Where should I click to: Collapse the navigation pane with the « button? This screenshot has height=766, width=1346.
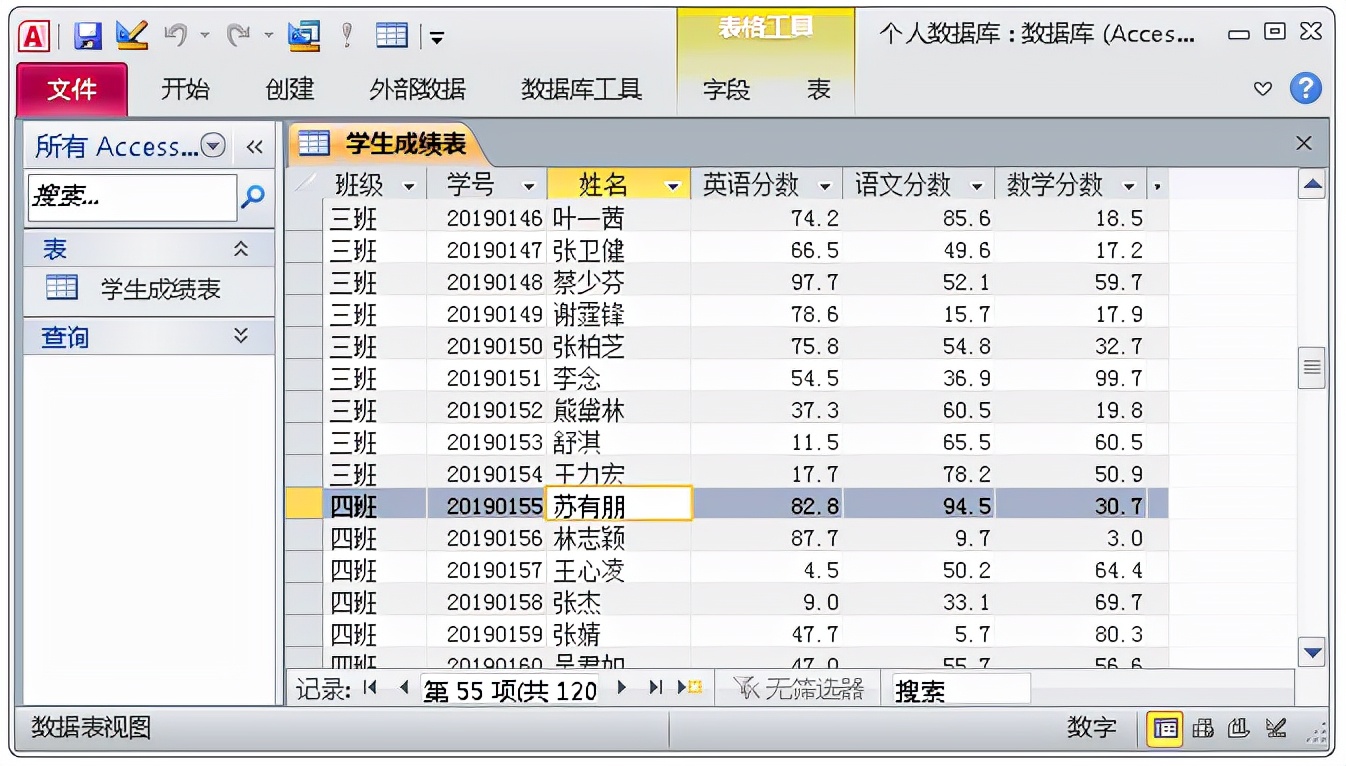coord(254,146)
